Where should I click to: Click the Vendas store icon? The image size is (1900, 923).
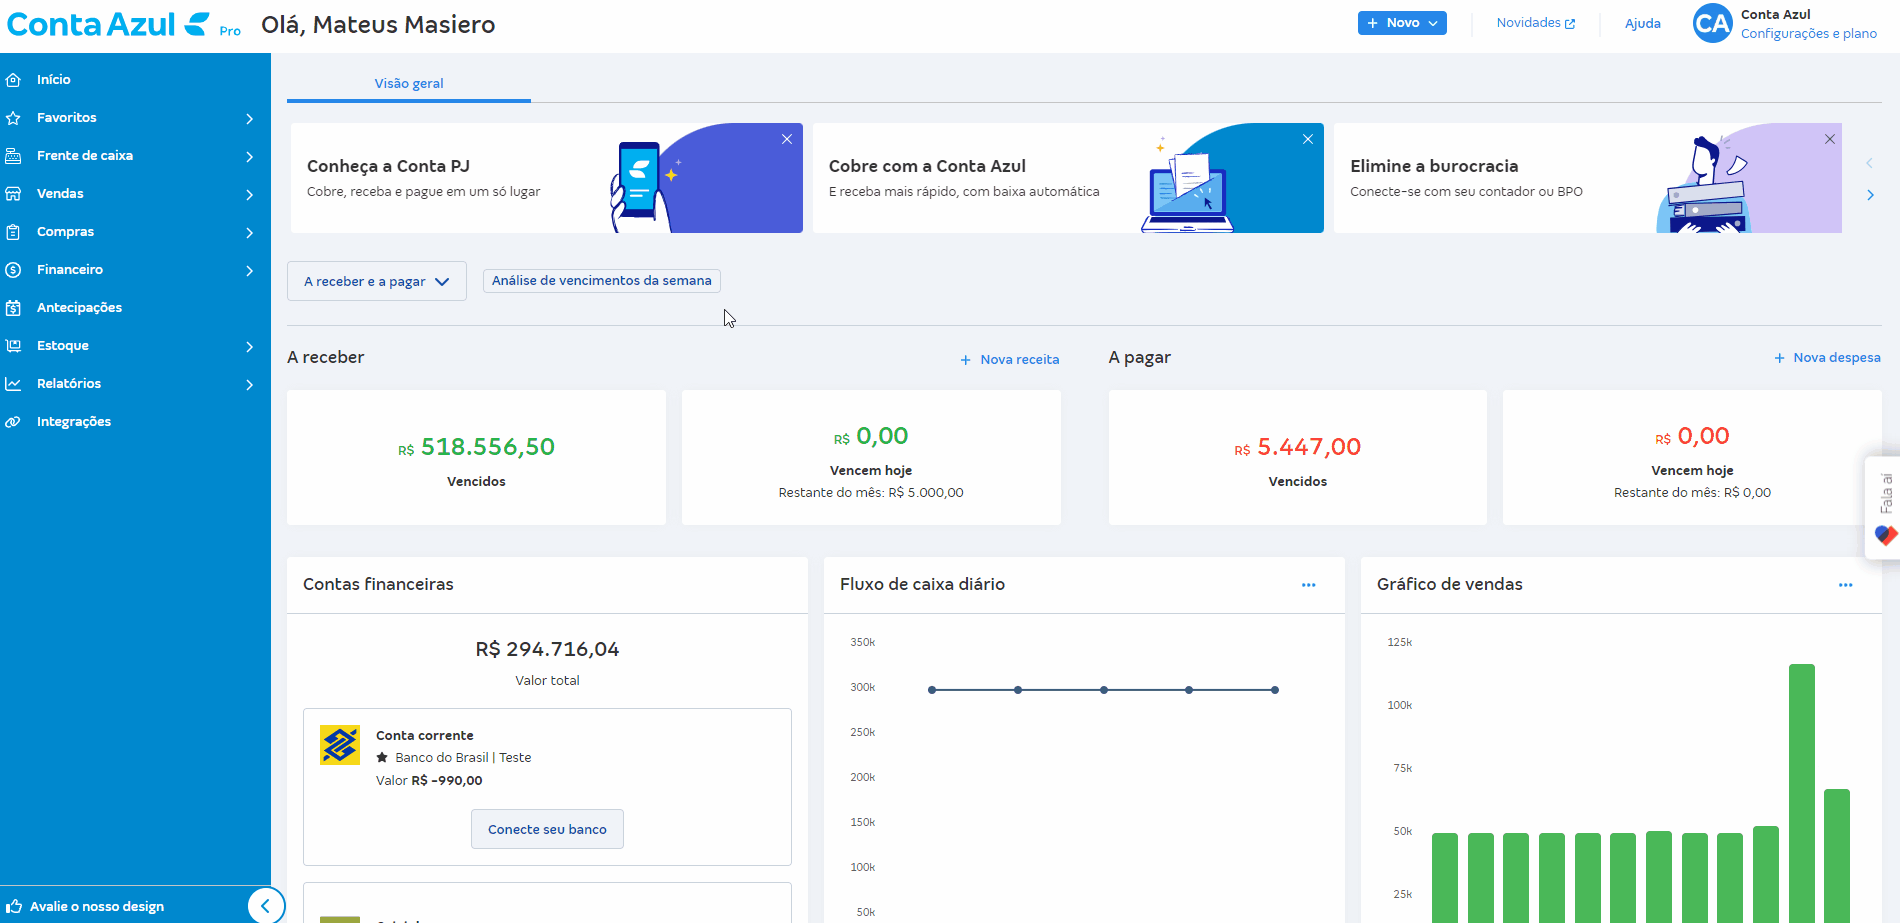pos(13,194)
